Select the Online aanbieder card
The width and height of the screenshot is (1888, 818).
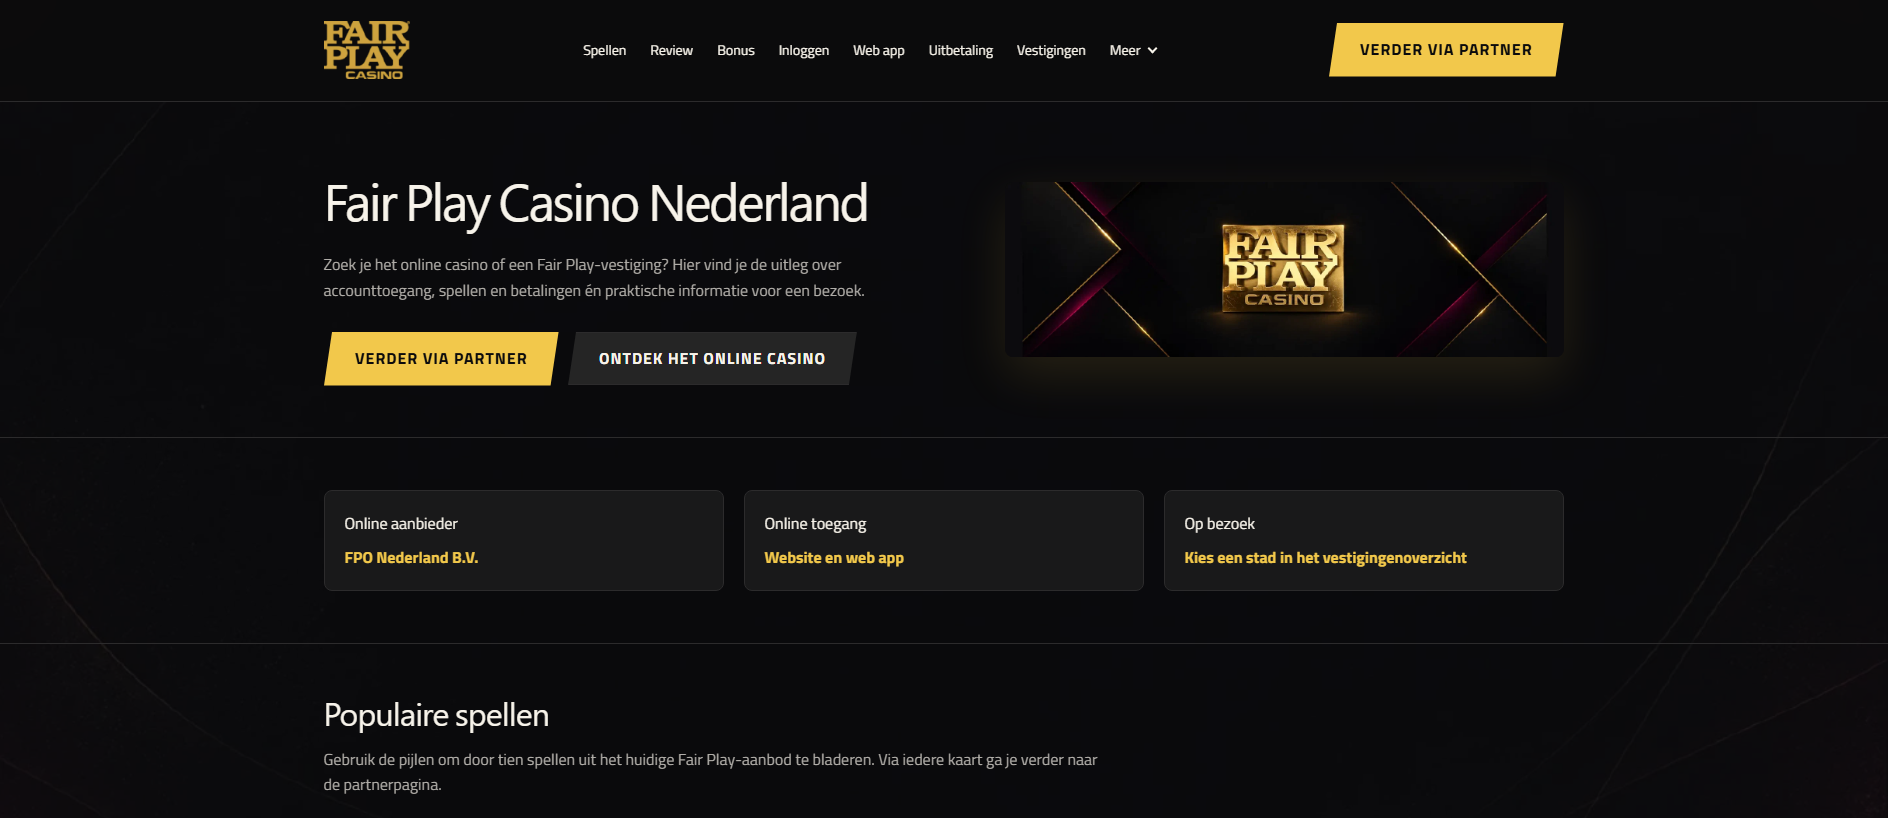tap(524, 540)
